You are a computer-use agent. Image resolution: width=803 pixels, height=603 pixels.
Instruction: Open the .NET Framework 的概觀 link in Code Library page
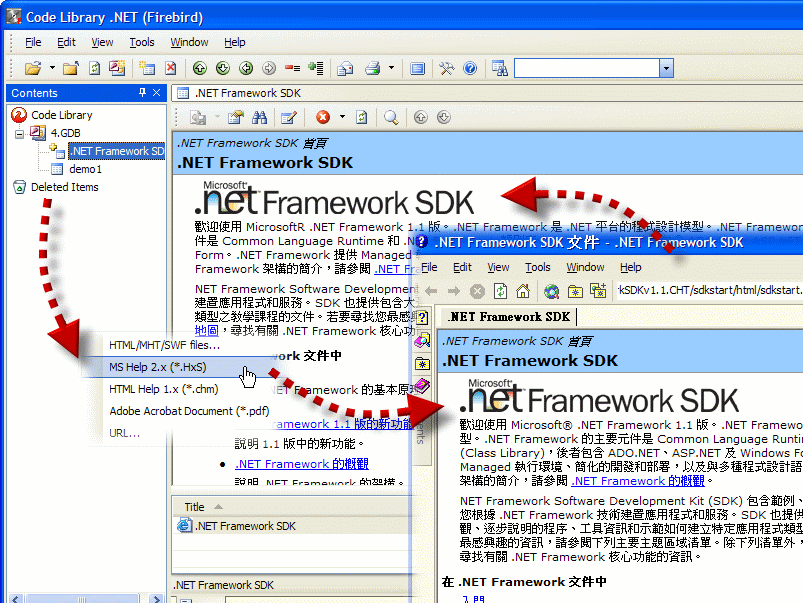[x=302, y=464]
